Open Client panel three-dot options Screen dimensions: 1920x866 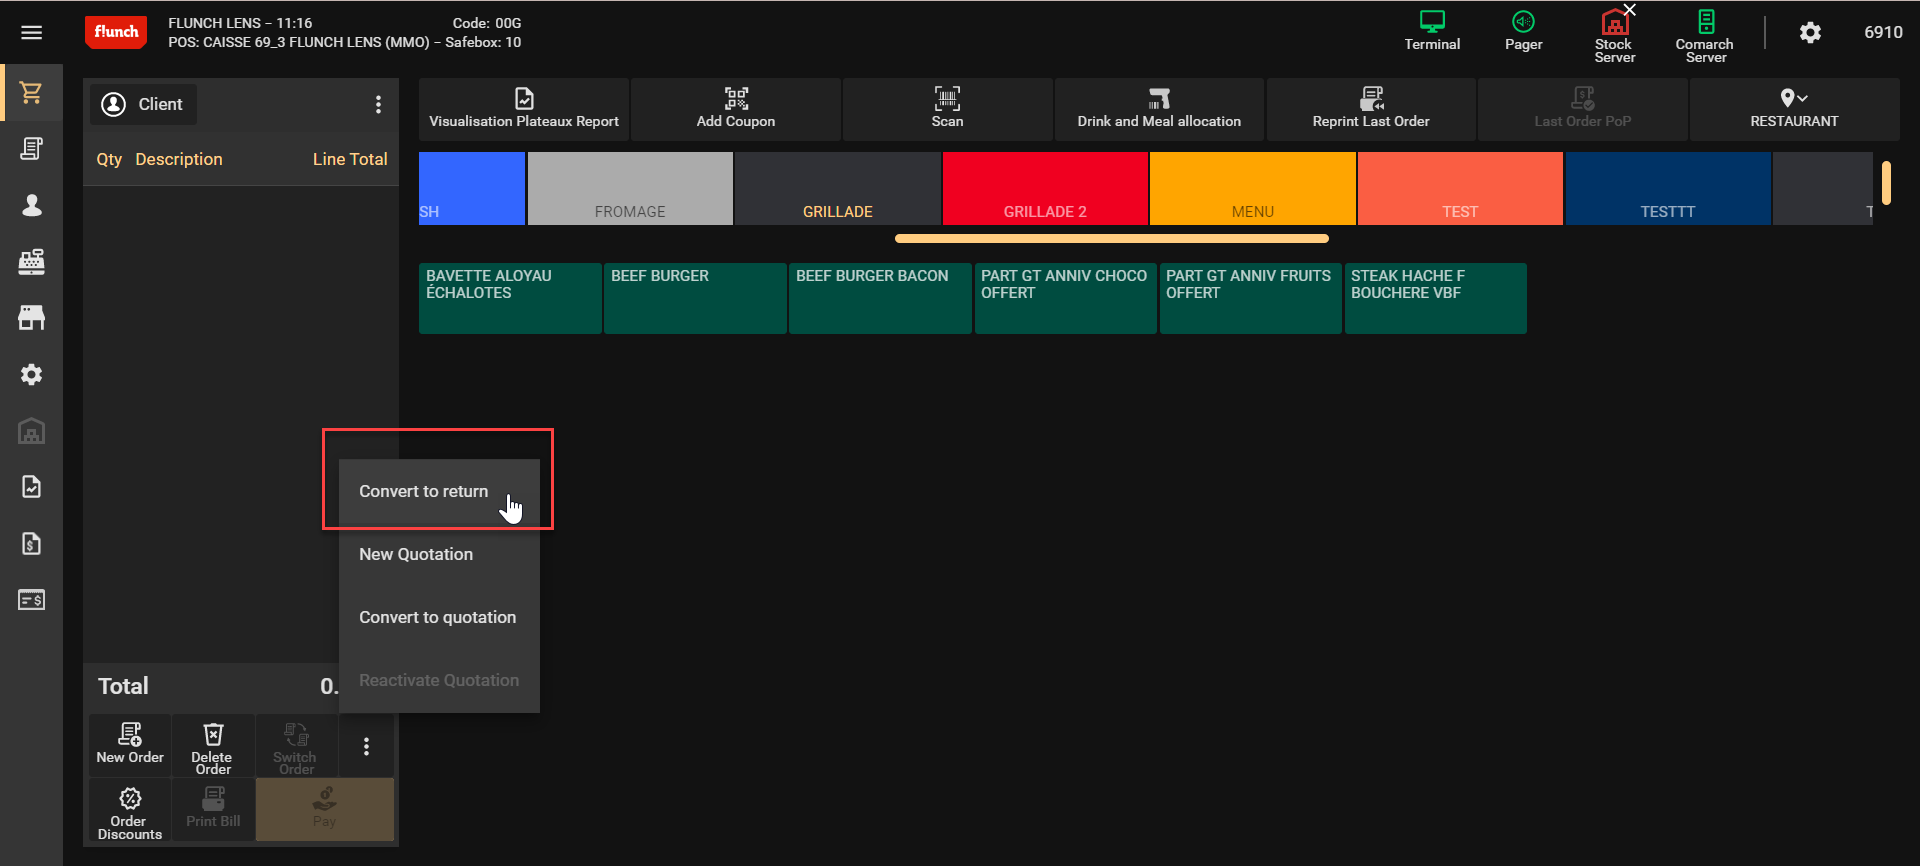tap(377, 105)
